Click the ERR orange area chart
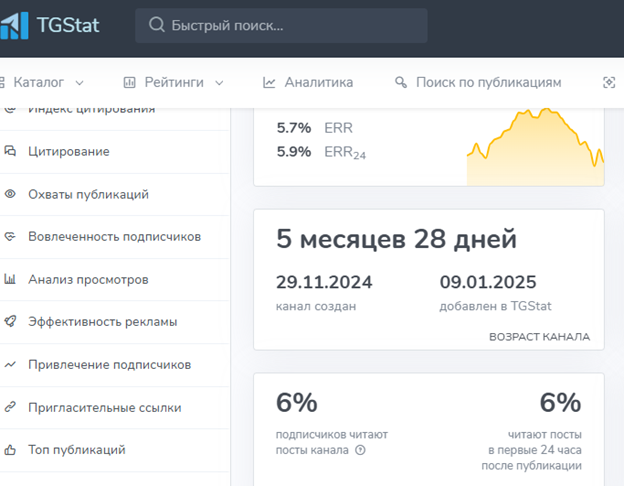Image resolution: width=624 pixels, height=486 pixels. (x=535, y=148)
